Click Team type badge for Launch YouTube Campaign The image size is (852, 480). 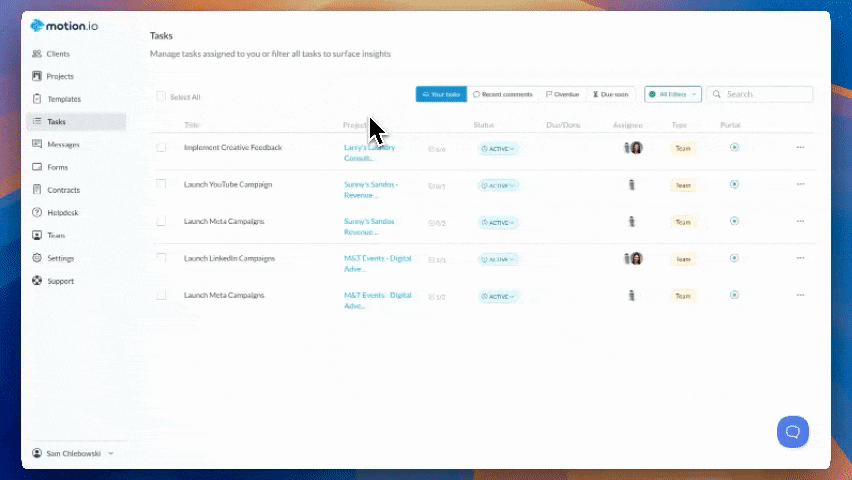click(x=683, y=185)
